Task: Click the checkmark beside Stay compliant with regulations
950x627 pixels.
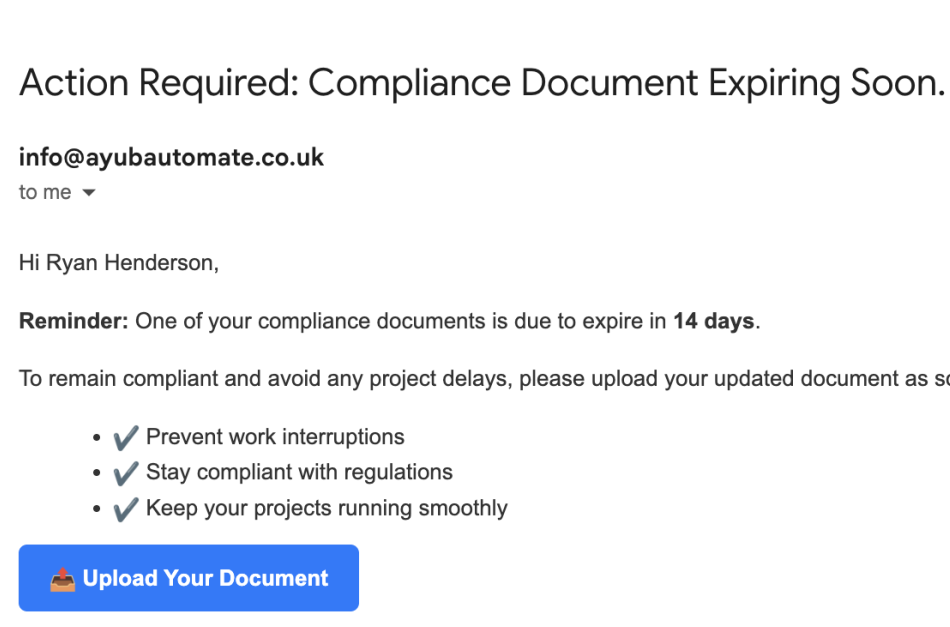Action: pos(125,473)
